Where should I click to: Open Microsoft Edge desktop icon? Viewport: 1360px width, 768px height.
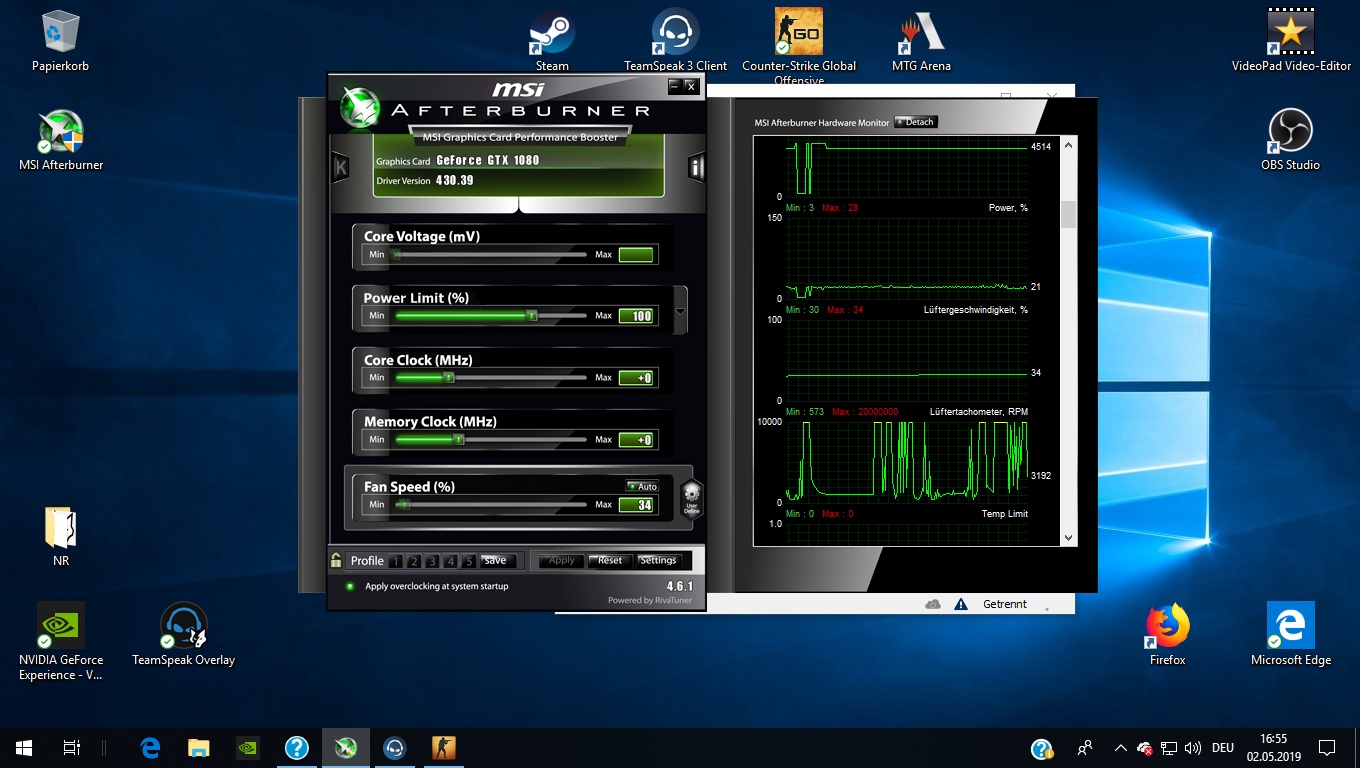tap(1291, 634)
